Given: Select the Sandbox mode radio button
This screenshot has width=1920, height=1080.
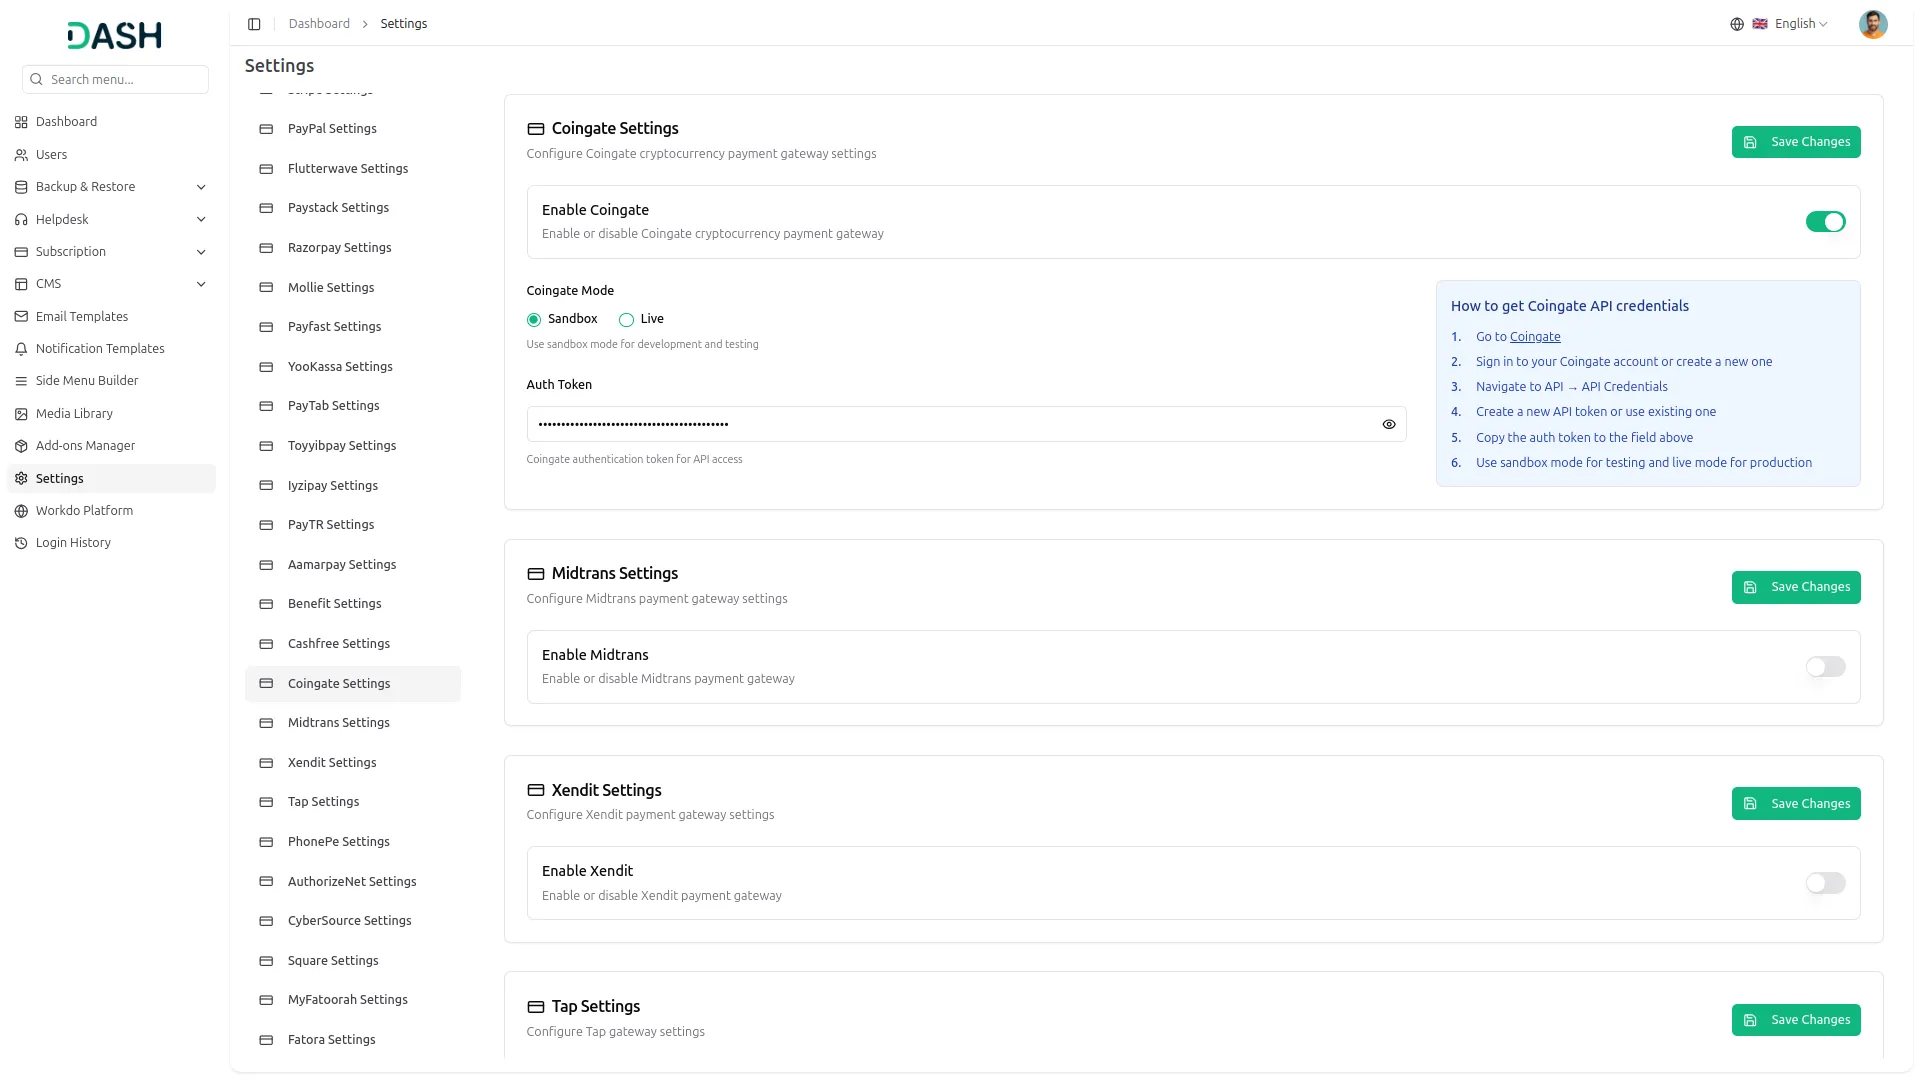Looking at the screenshot, I should pyautogui.click(x=534, y=320).
